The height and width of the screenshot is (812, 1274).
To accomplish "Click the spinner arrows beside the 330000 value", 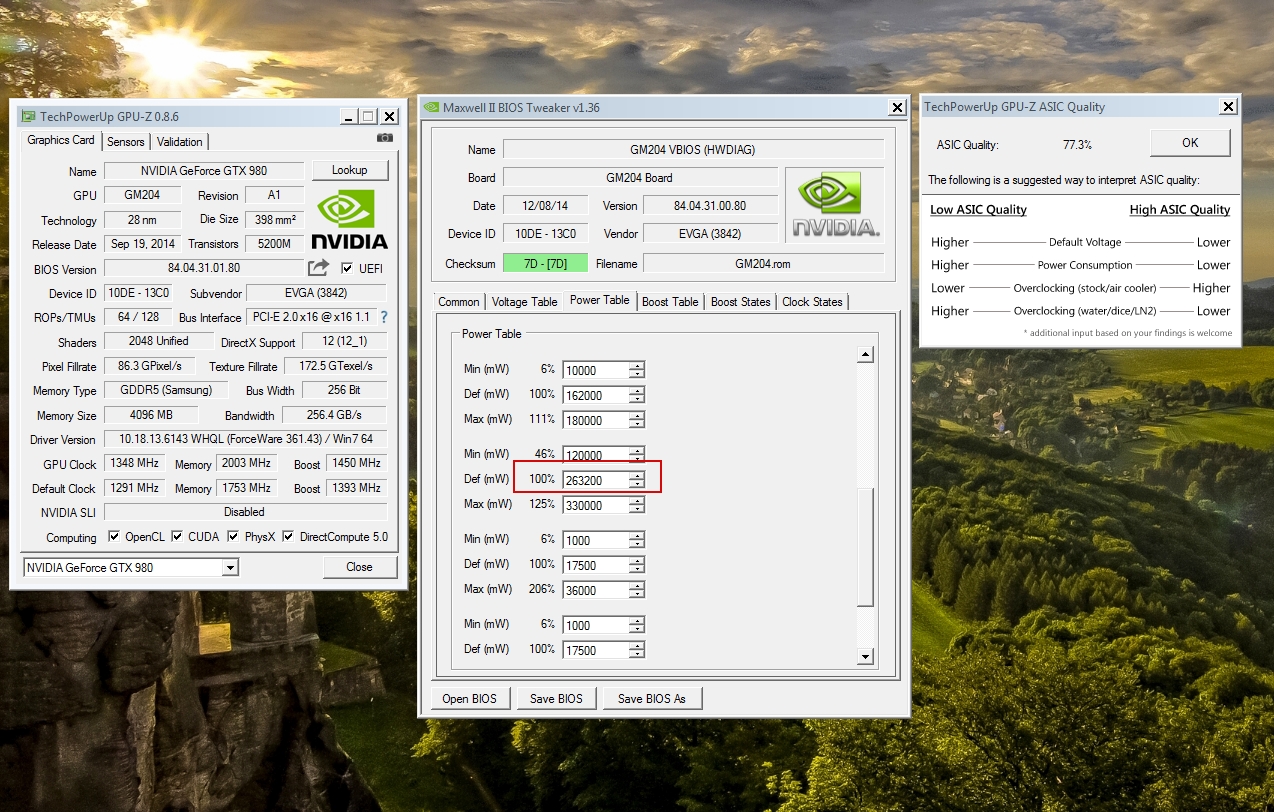I will coord(636,505).
